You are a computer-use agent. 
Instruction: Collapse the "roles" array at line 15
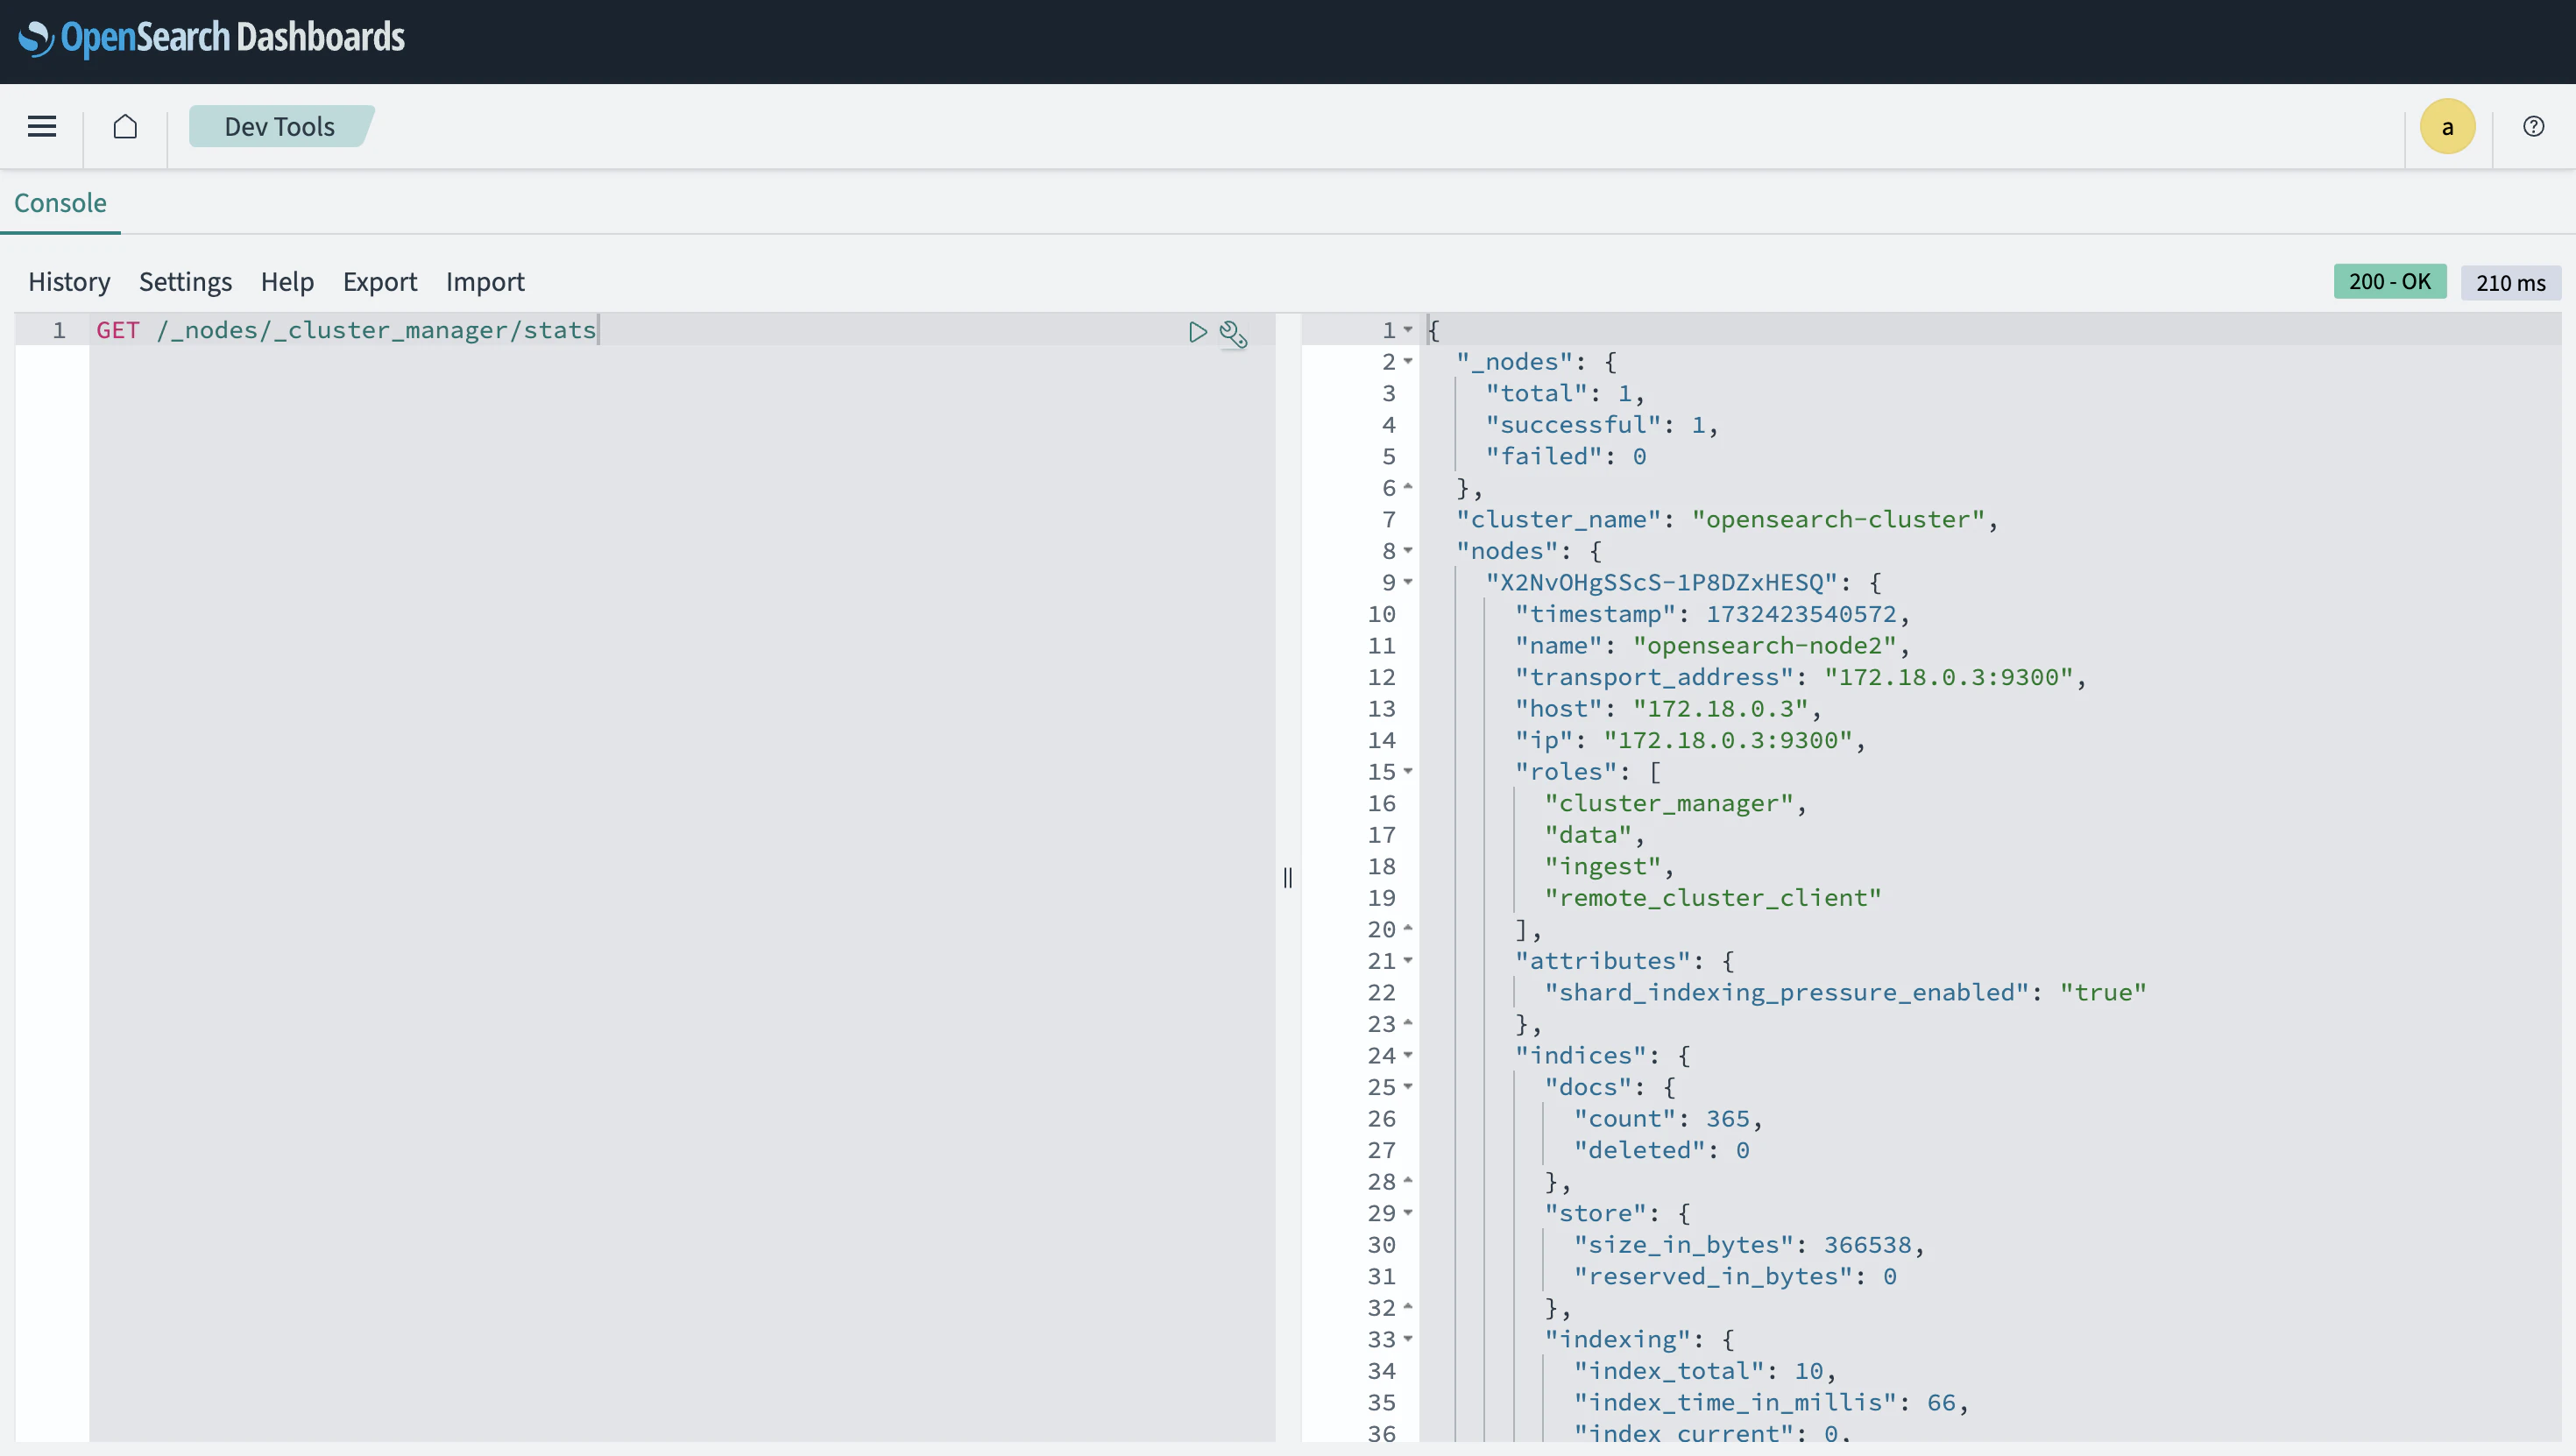tap(1408, 771)
